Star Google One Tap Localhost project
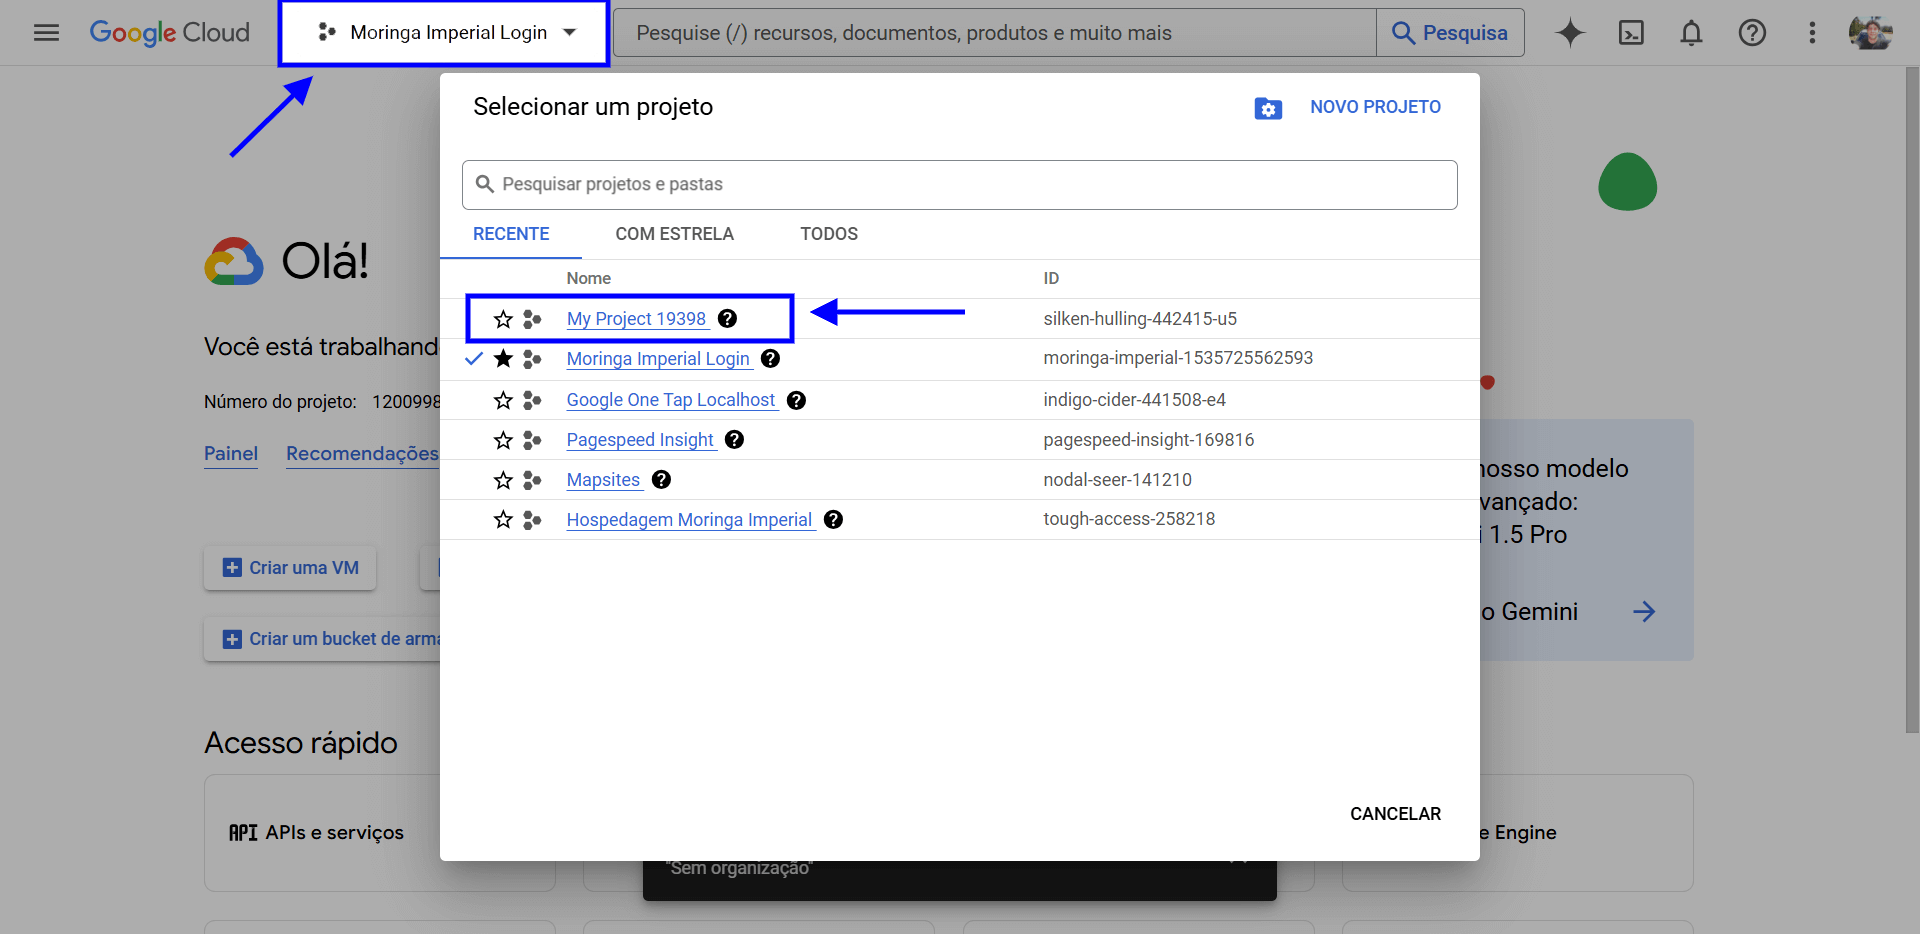The height and width of the screenshot is (934, 1920). (503, 400)
